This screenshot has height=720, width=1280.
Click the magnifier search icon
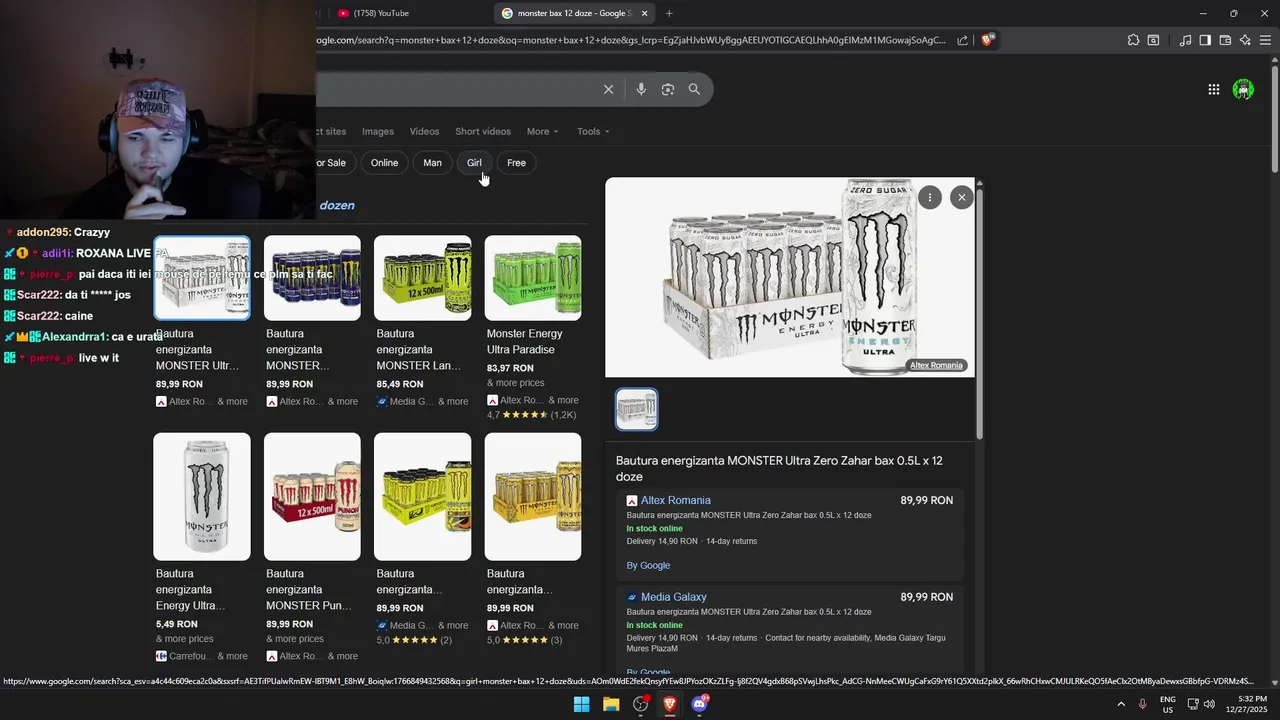coord(694,89)
